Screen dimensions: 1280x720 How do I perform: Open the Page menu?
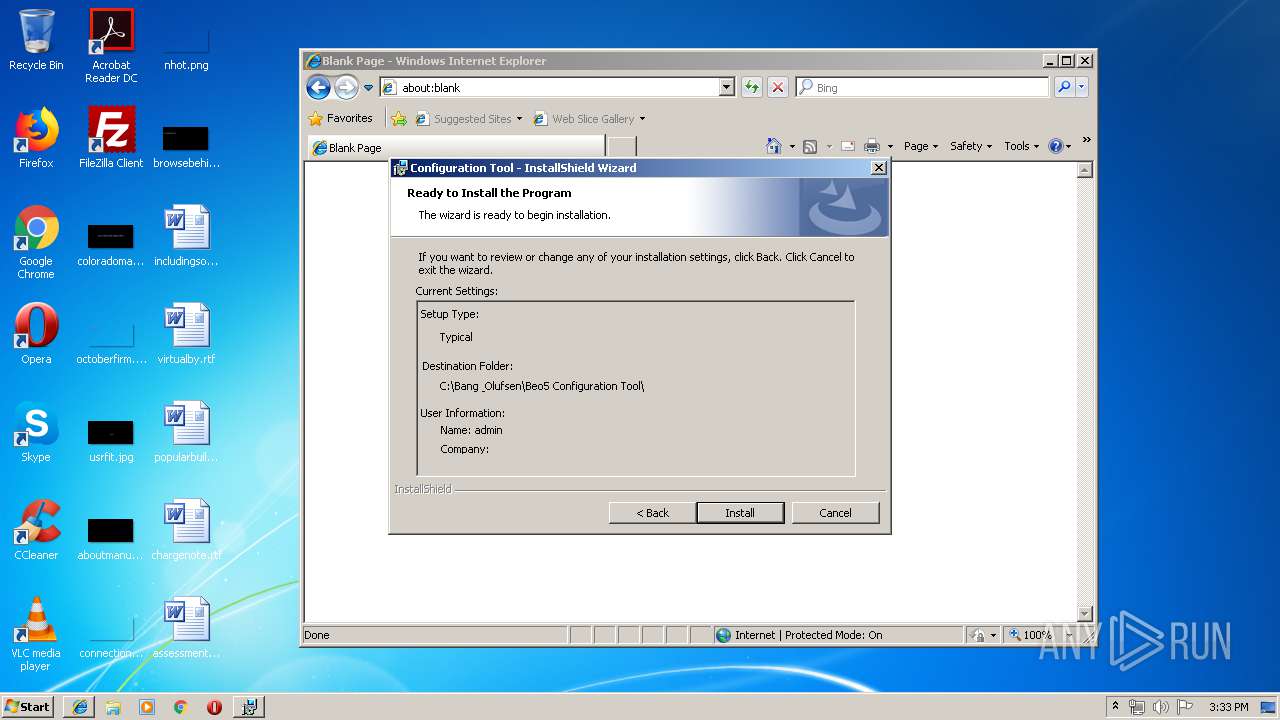(x=921, y=146)
